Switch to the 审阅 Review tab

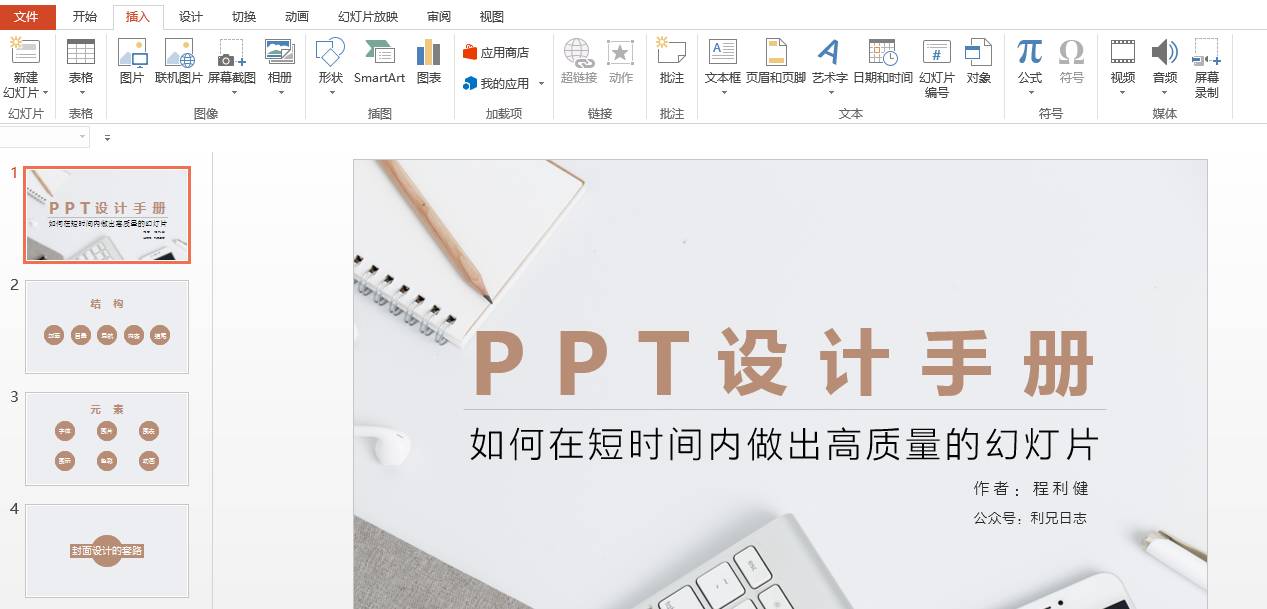(x=438, y=17)
